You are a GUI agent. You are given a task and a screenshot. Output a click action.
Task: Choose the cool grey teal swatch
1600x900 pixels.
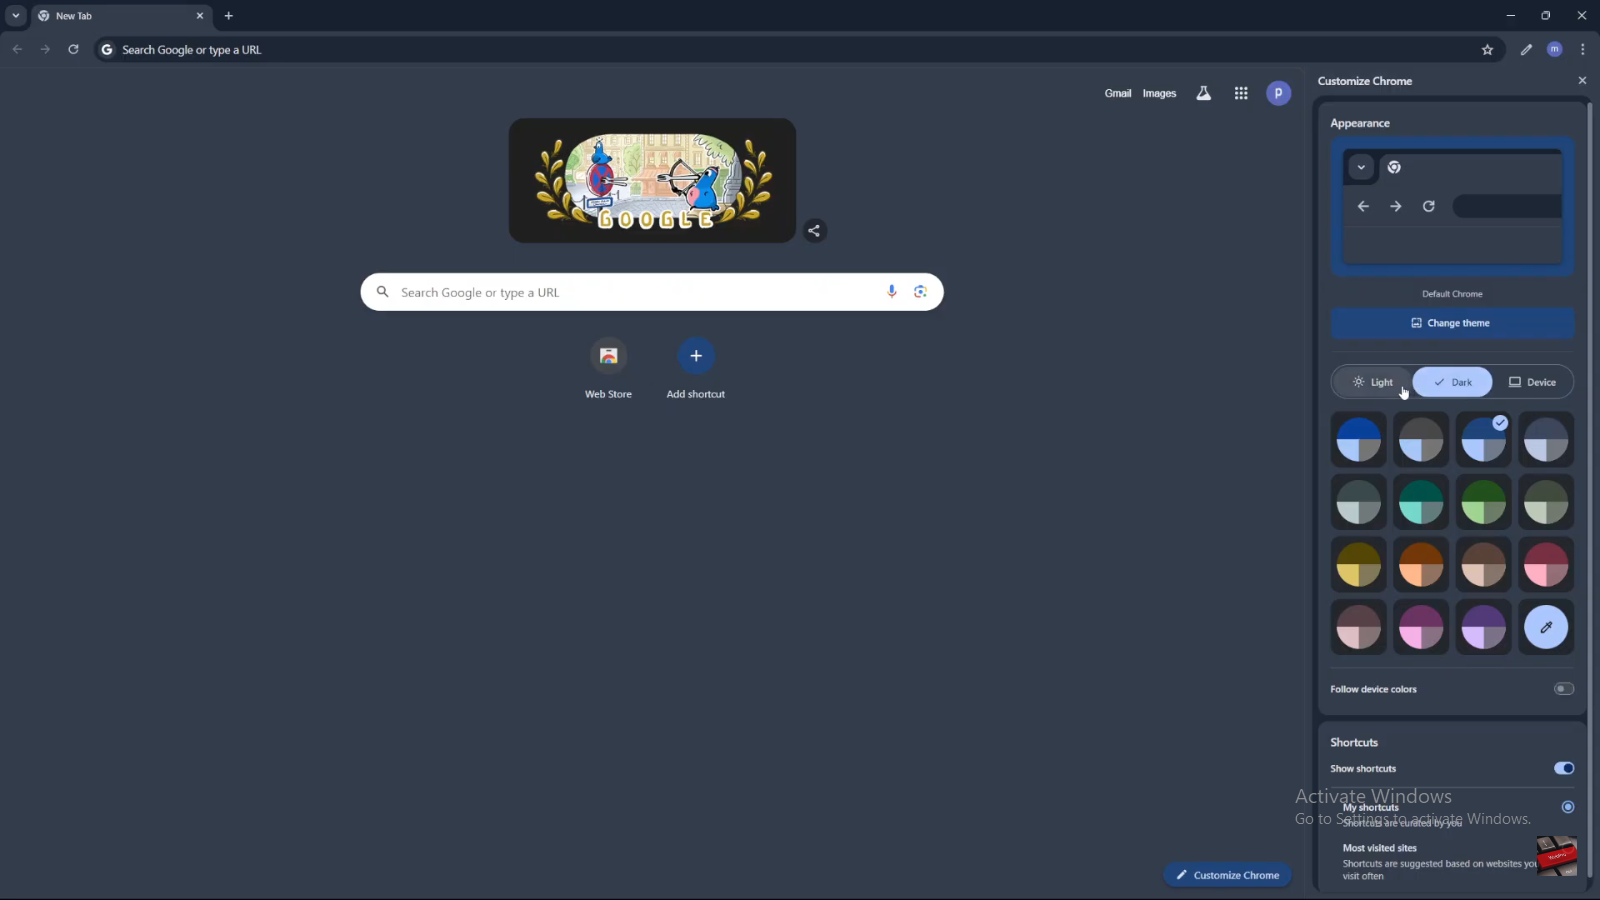pos(1358,502)
